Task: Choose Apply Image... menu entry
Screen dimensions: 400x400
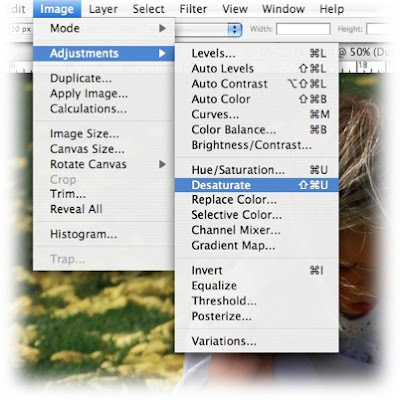Action: (104, 94)
